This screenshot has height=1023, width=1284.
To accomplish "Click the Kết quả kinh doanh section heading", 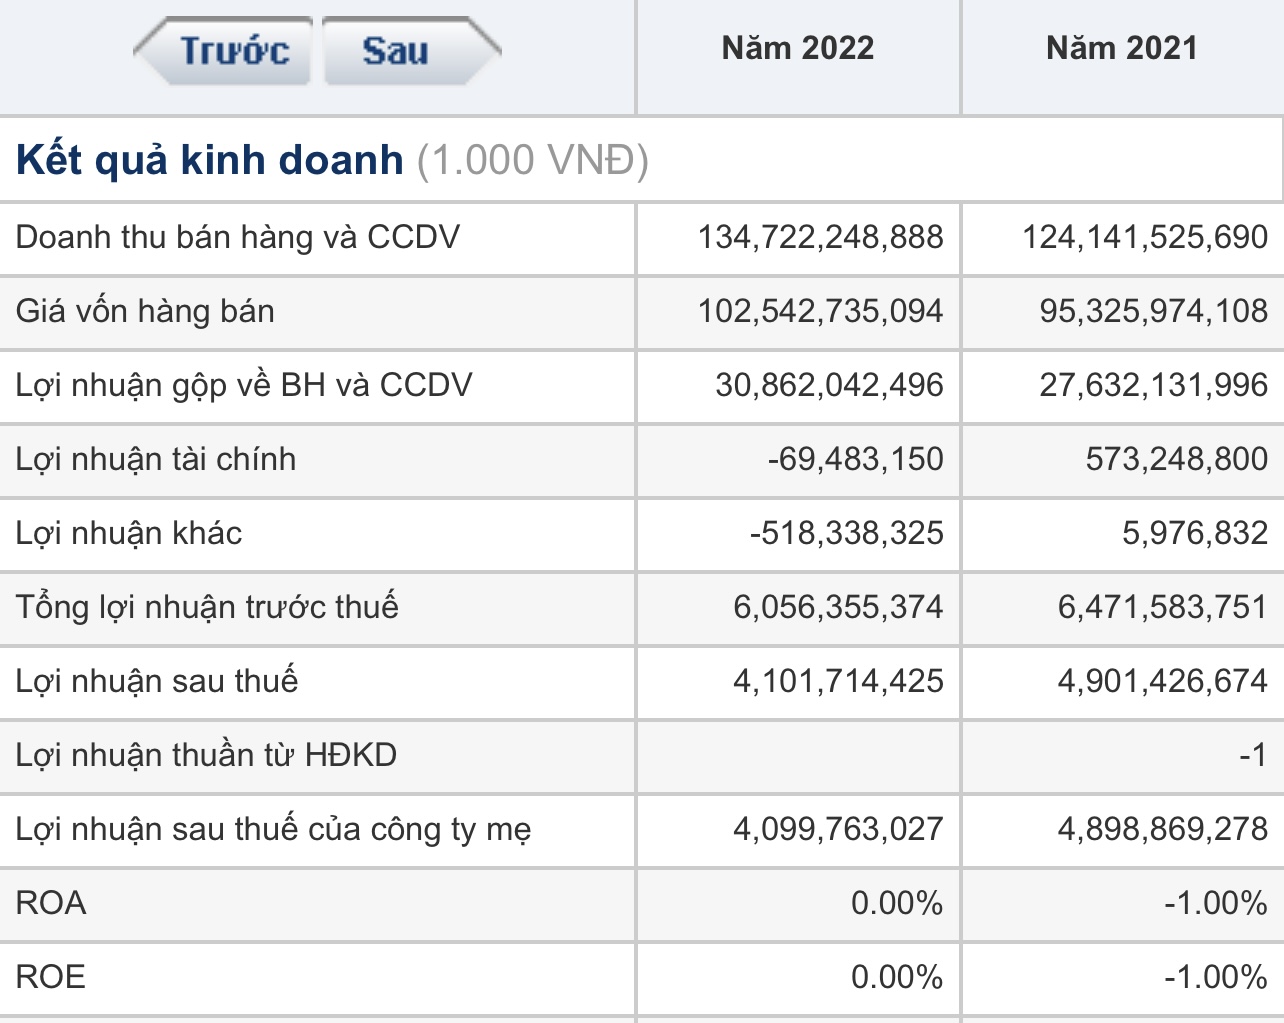I will (210, 160).
